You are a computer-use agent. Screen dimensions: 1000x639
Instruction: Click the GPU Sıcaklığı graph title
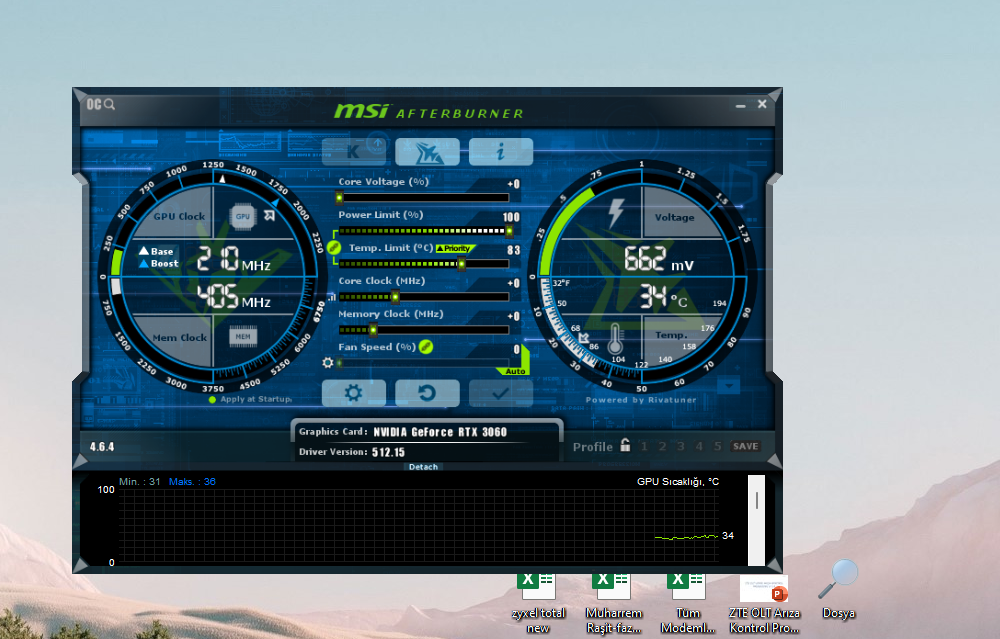pyautogui.click(x=677, y=481)
